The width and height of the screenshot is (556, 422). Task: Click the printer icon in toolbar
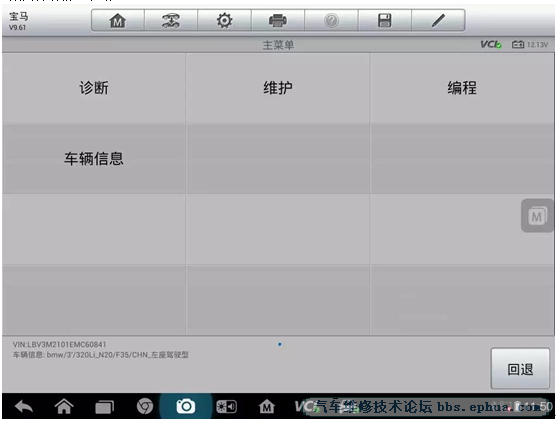[x=278, y=21]
